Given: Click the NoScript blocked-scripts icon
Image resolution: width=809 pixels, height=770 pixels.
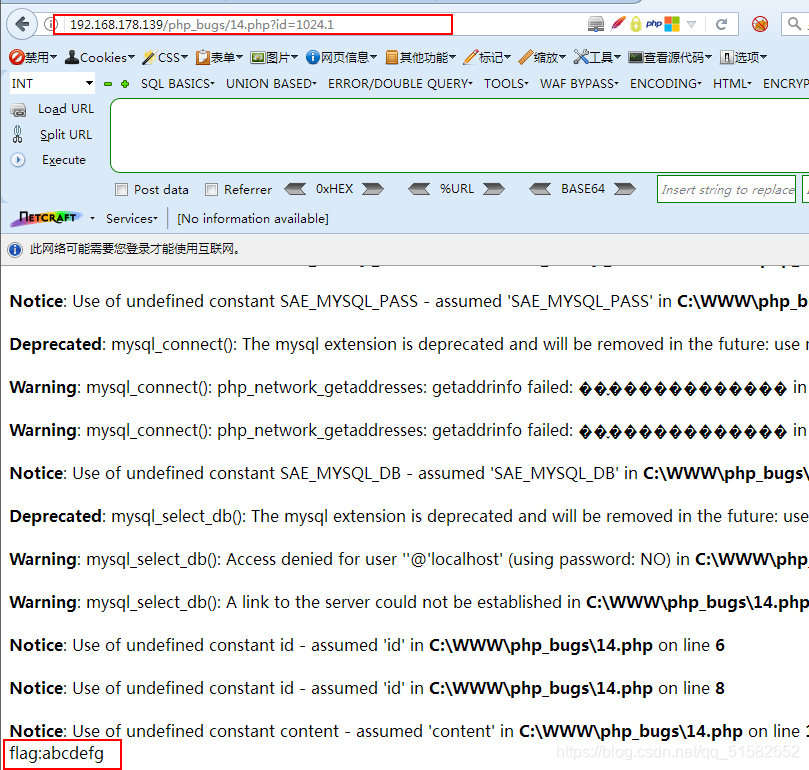Looking at the screenshot, I should coord(760,24).
